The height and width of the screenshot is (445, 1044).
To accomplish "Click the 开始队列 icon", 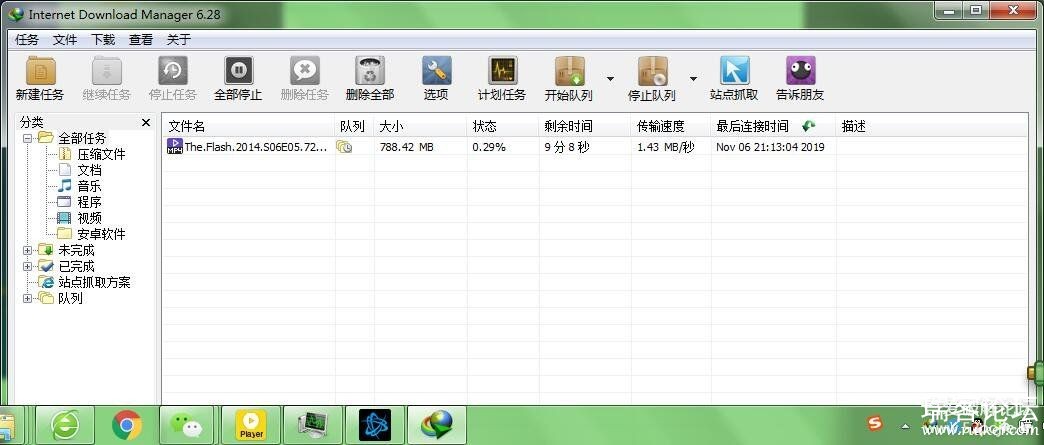I will pos(569,71).
